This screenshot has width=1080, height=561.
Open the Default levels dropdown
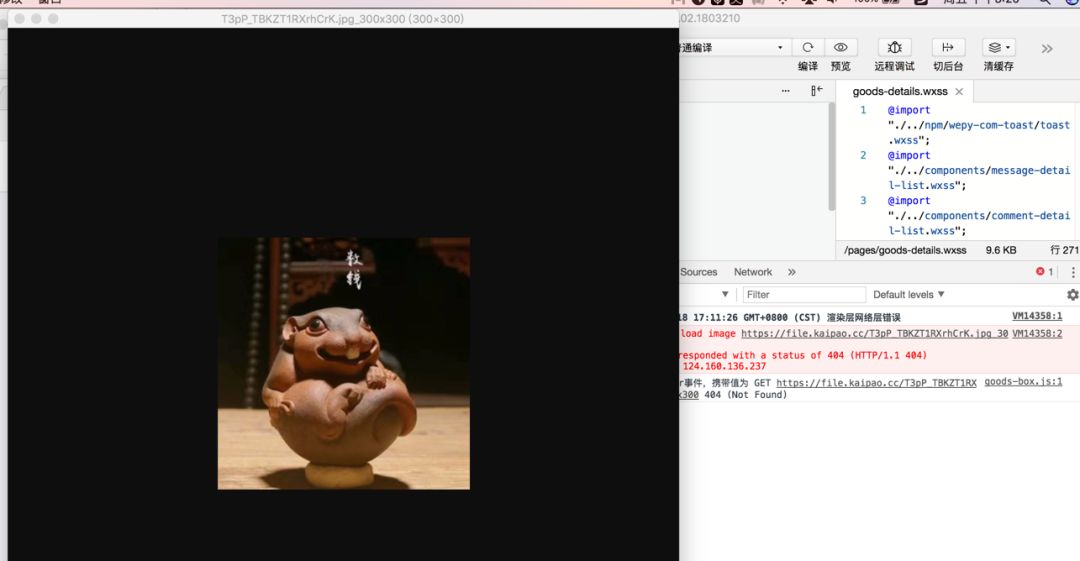point(908,294)
